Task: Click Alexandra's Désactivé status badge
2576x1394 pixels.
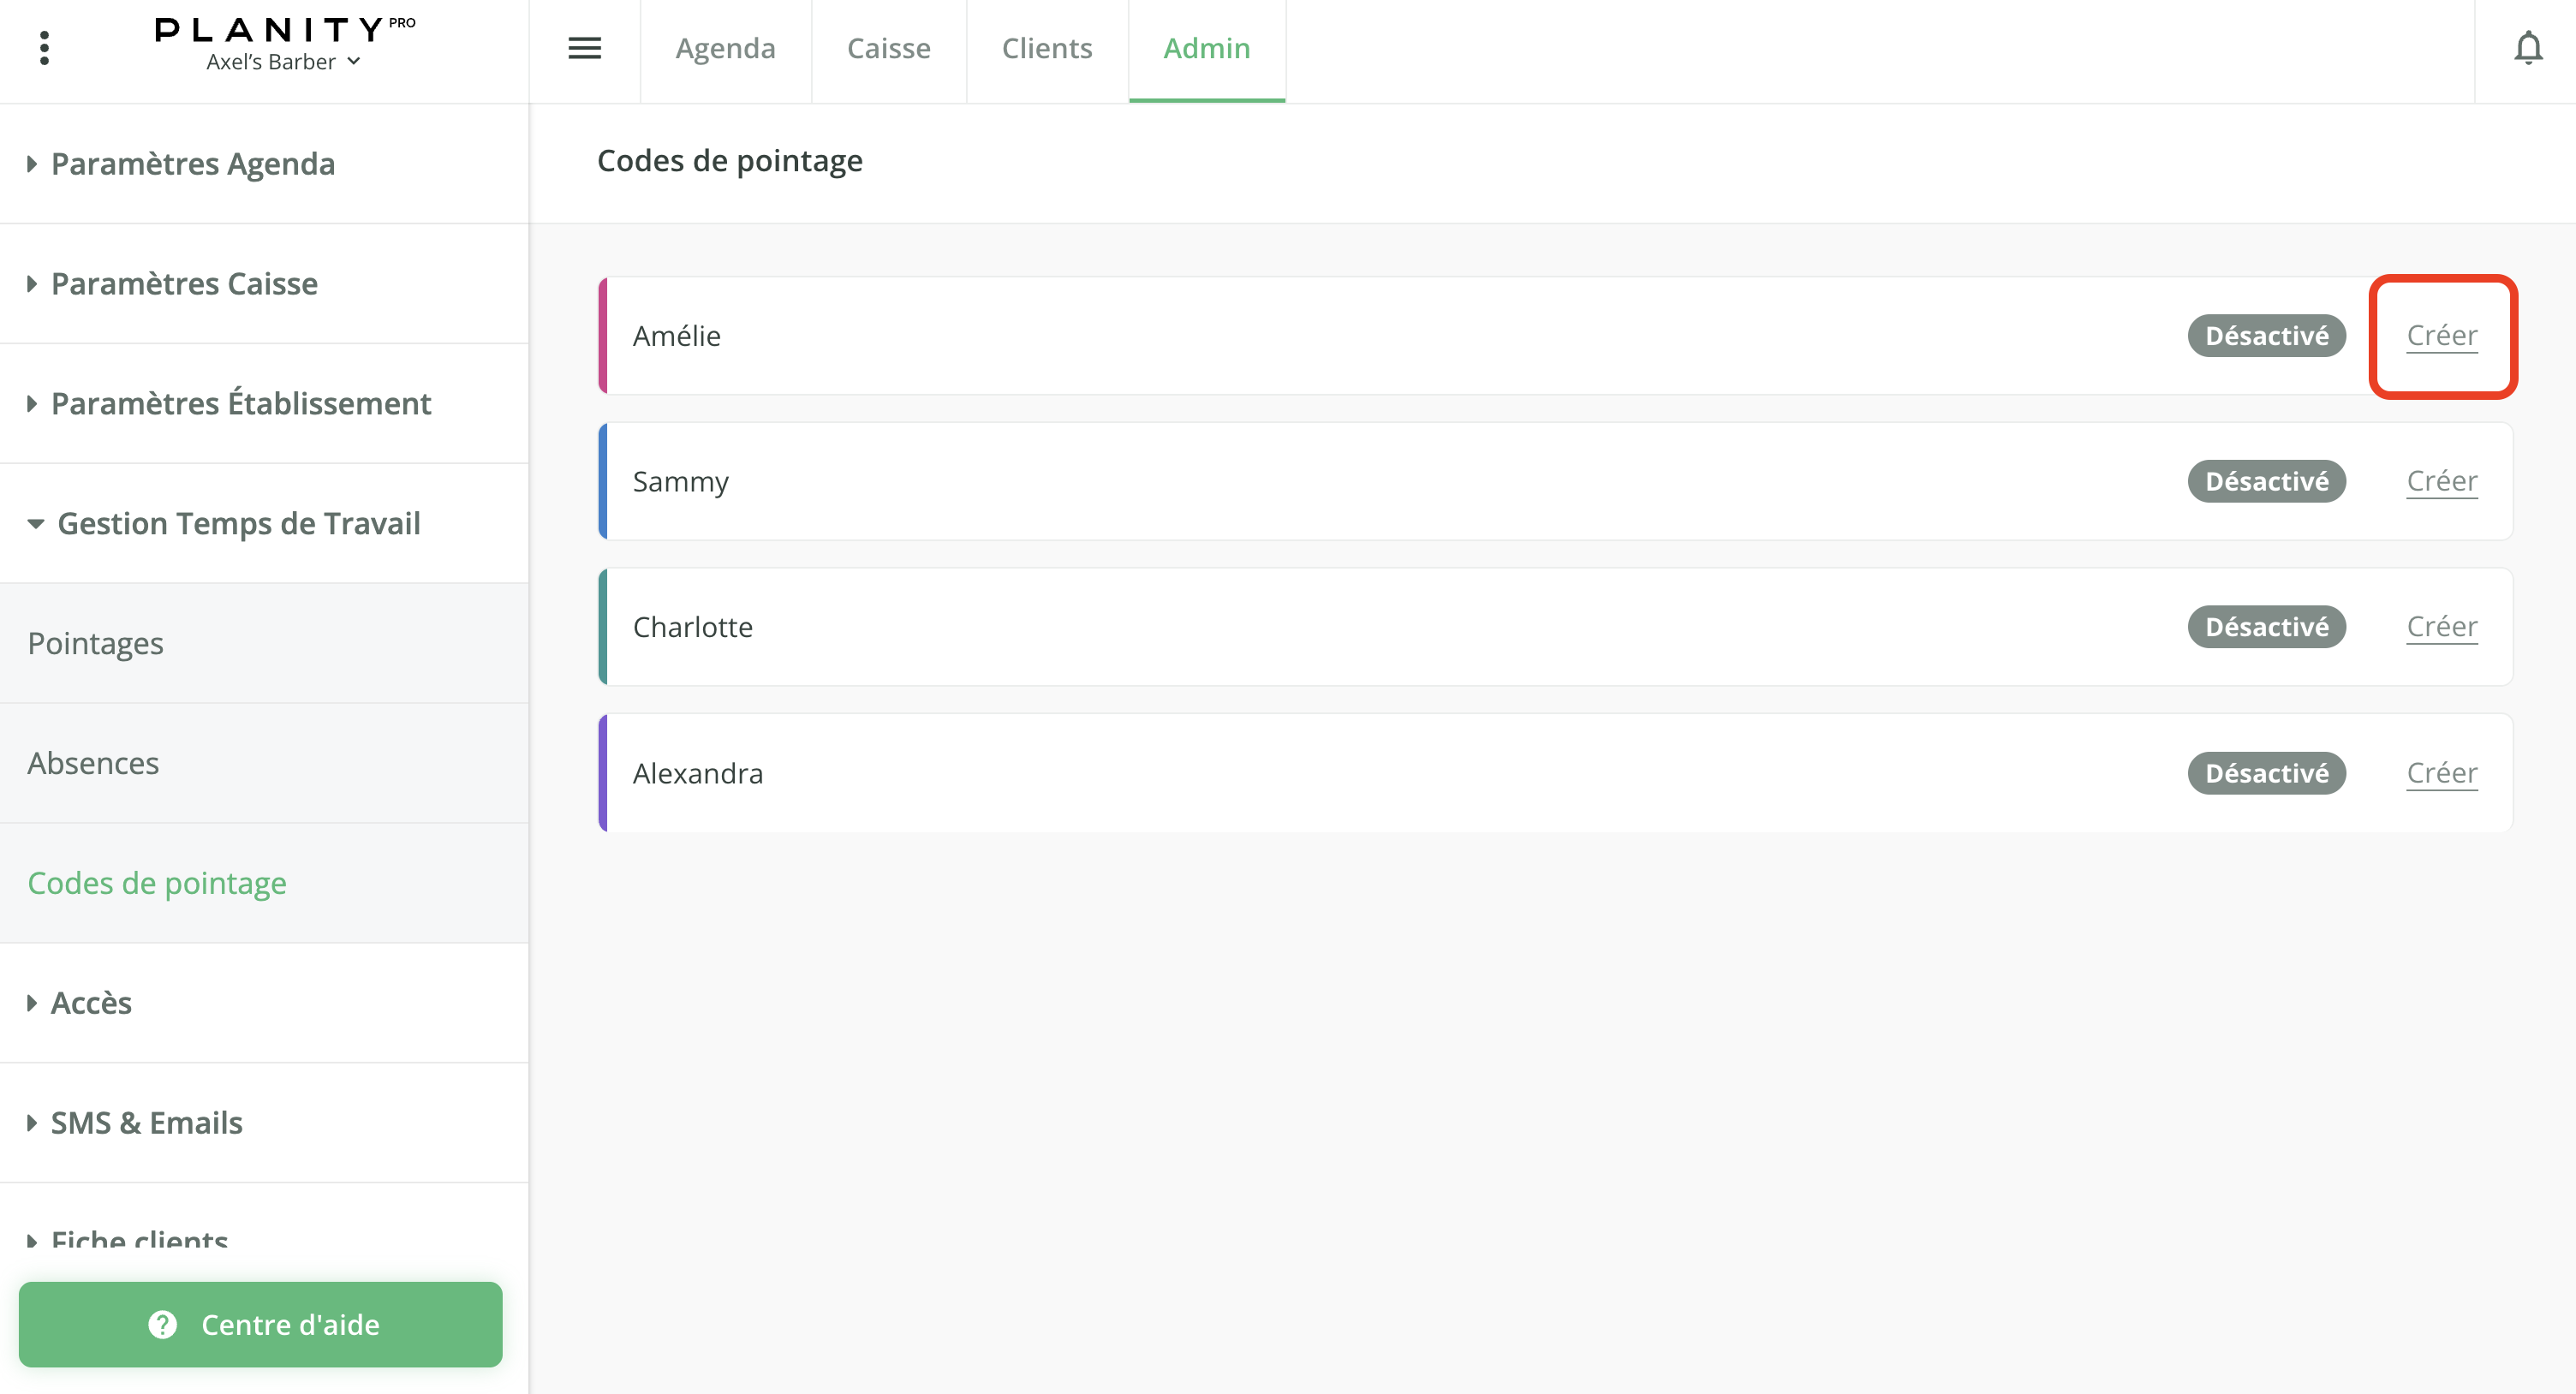Action: 2266,773
